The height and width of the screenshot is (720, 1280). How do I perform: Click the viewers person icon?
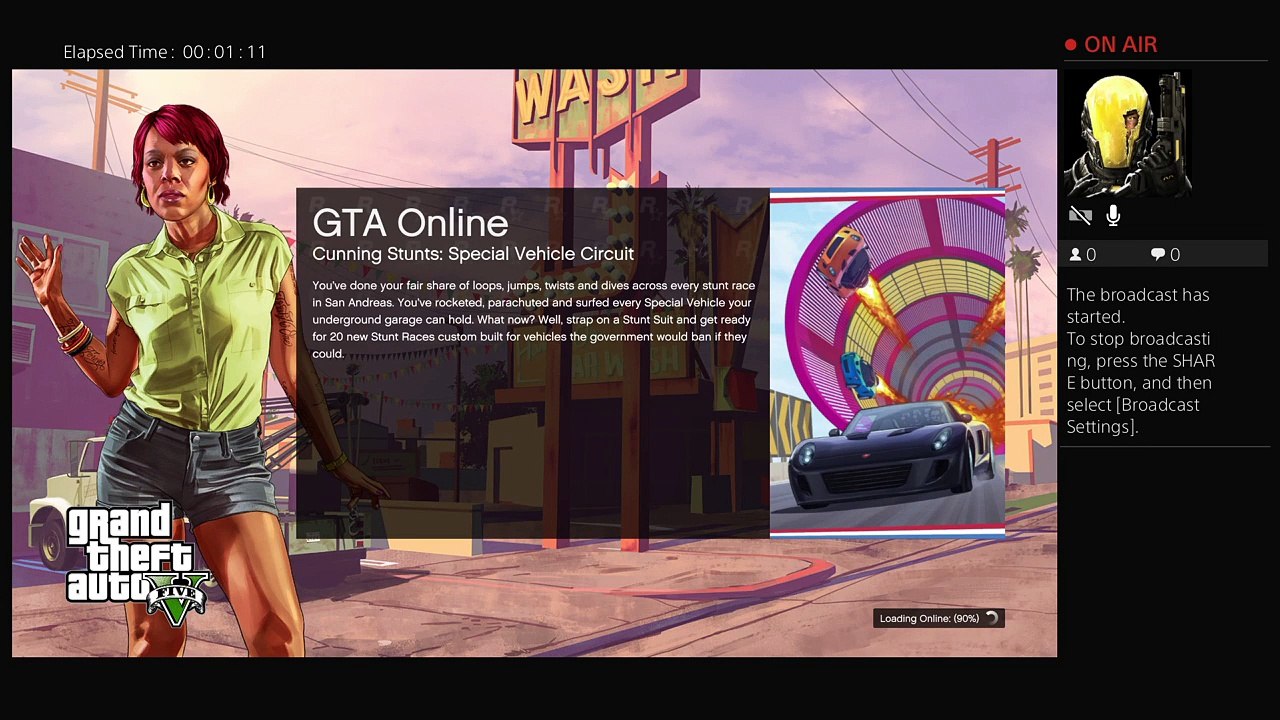(x=1075, y=255)
